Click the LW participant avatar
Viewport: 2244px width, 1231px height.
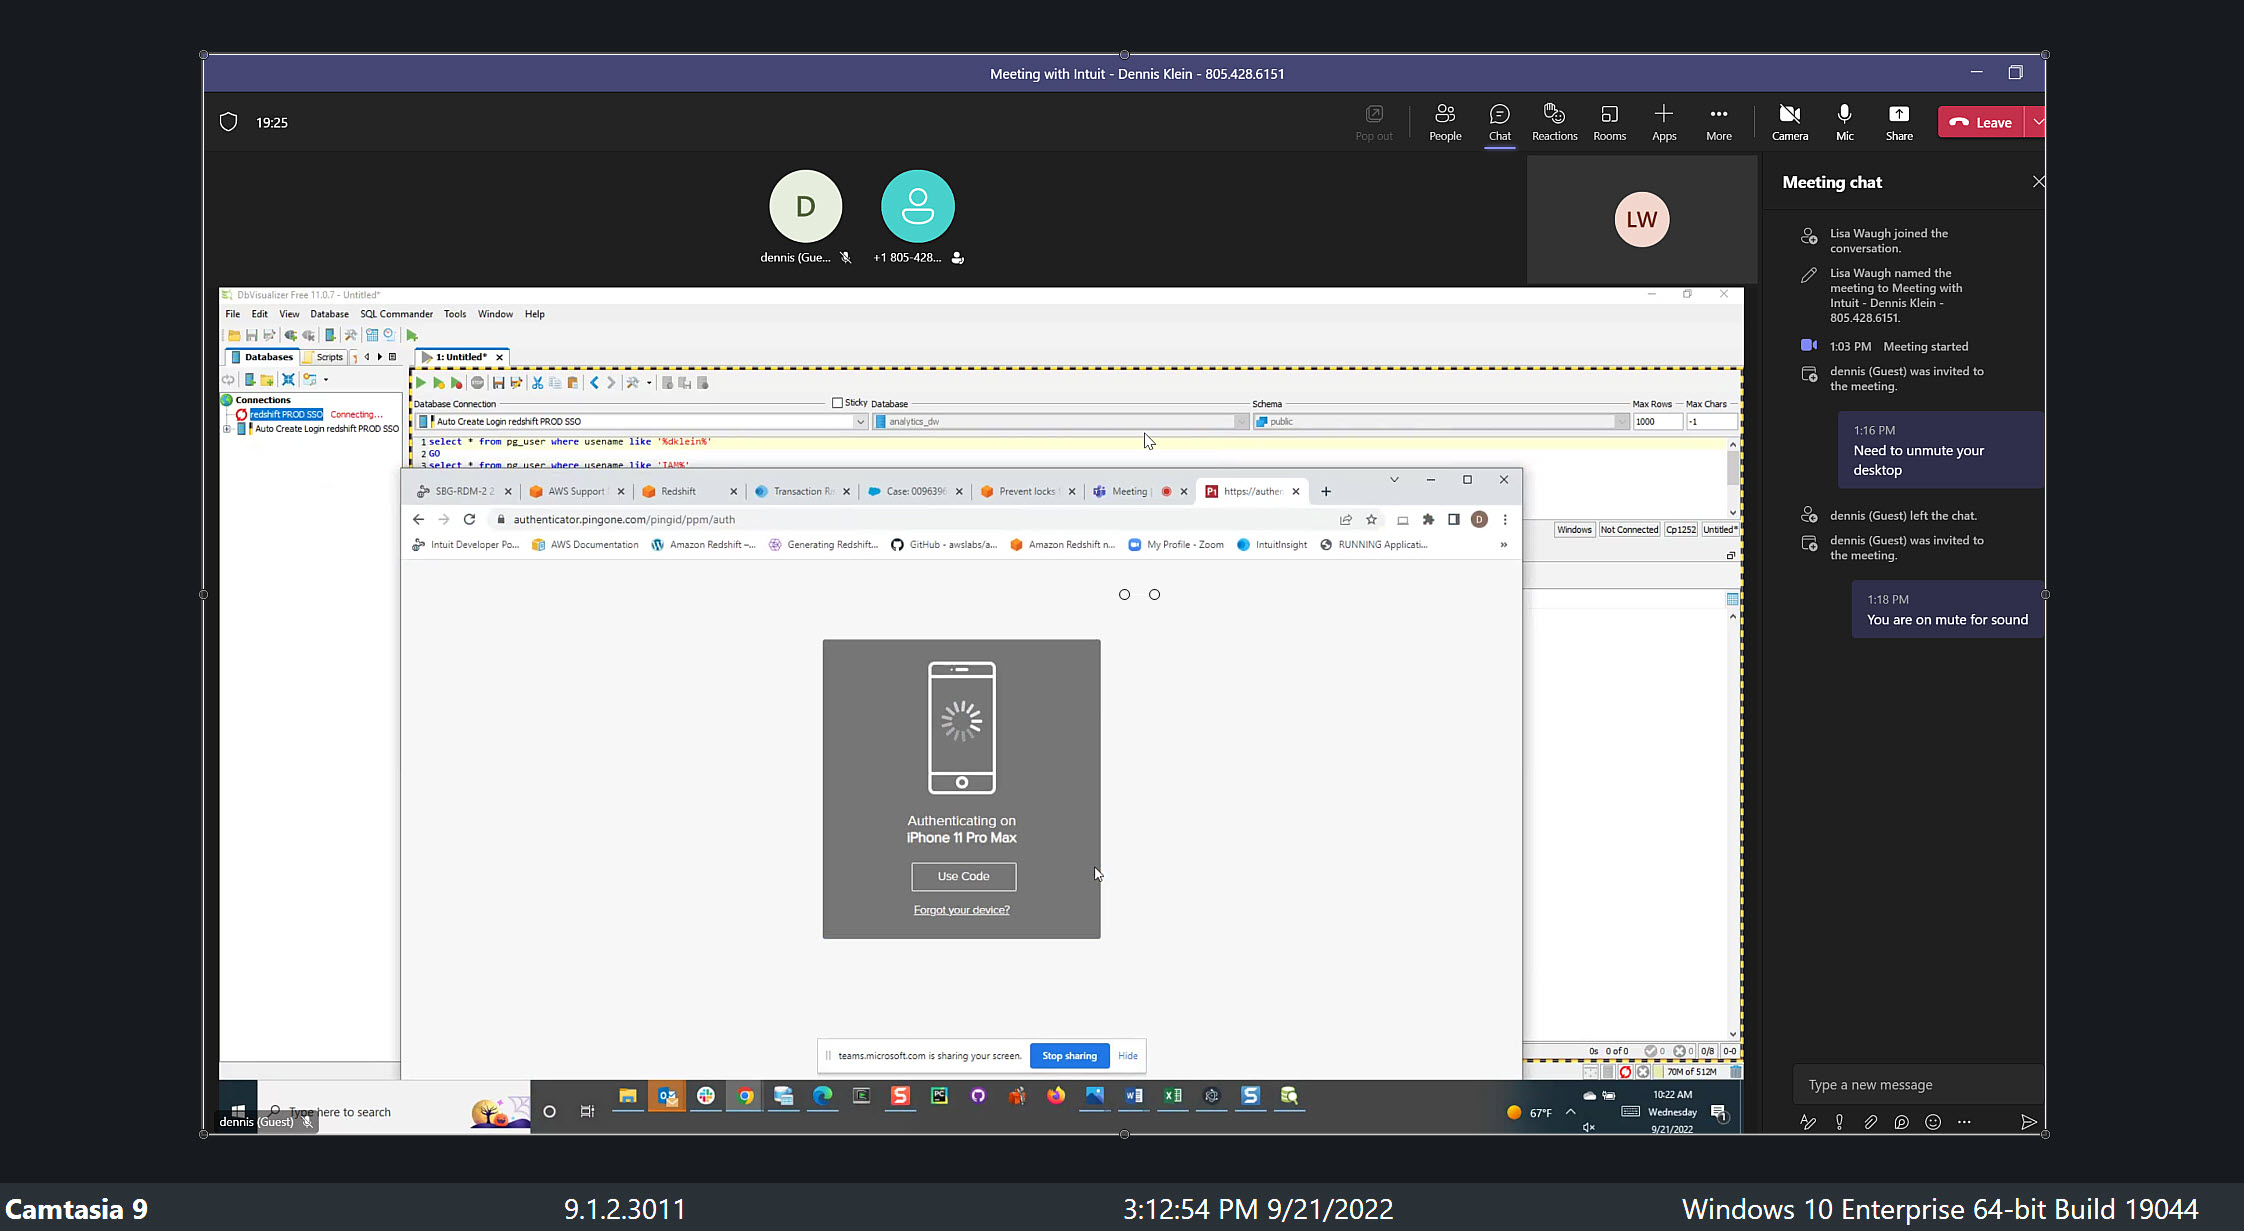[1641, 219]
